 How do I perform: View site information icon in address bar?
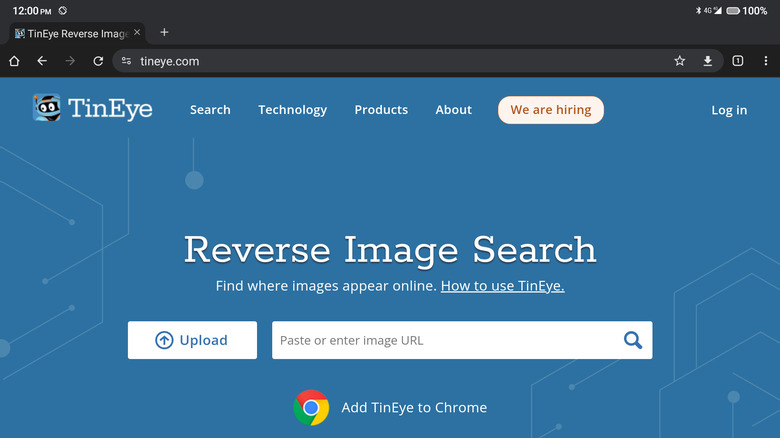point(126,61)
